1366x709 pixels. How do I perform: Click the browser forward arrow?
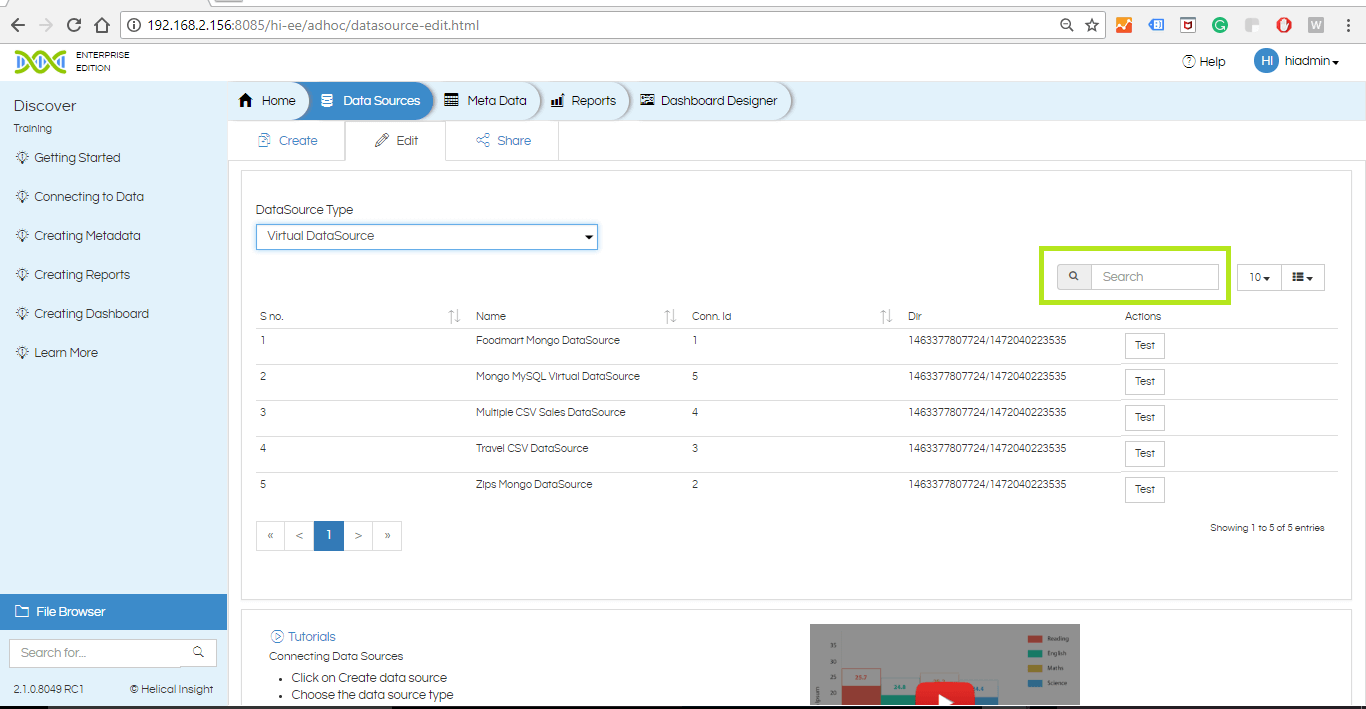pyautogui.click(x=45, y=25)
